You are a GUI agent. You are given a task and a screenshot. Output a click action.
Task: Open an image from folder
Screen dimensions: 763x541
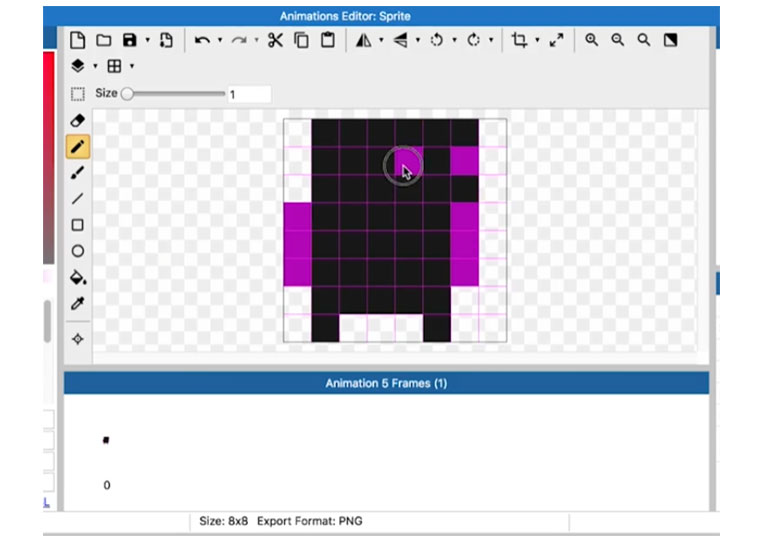point(104,40)
